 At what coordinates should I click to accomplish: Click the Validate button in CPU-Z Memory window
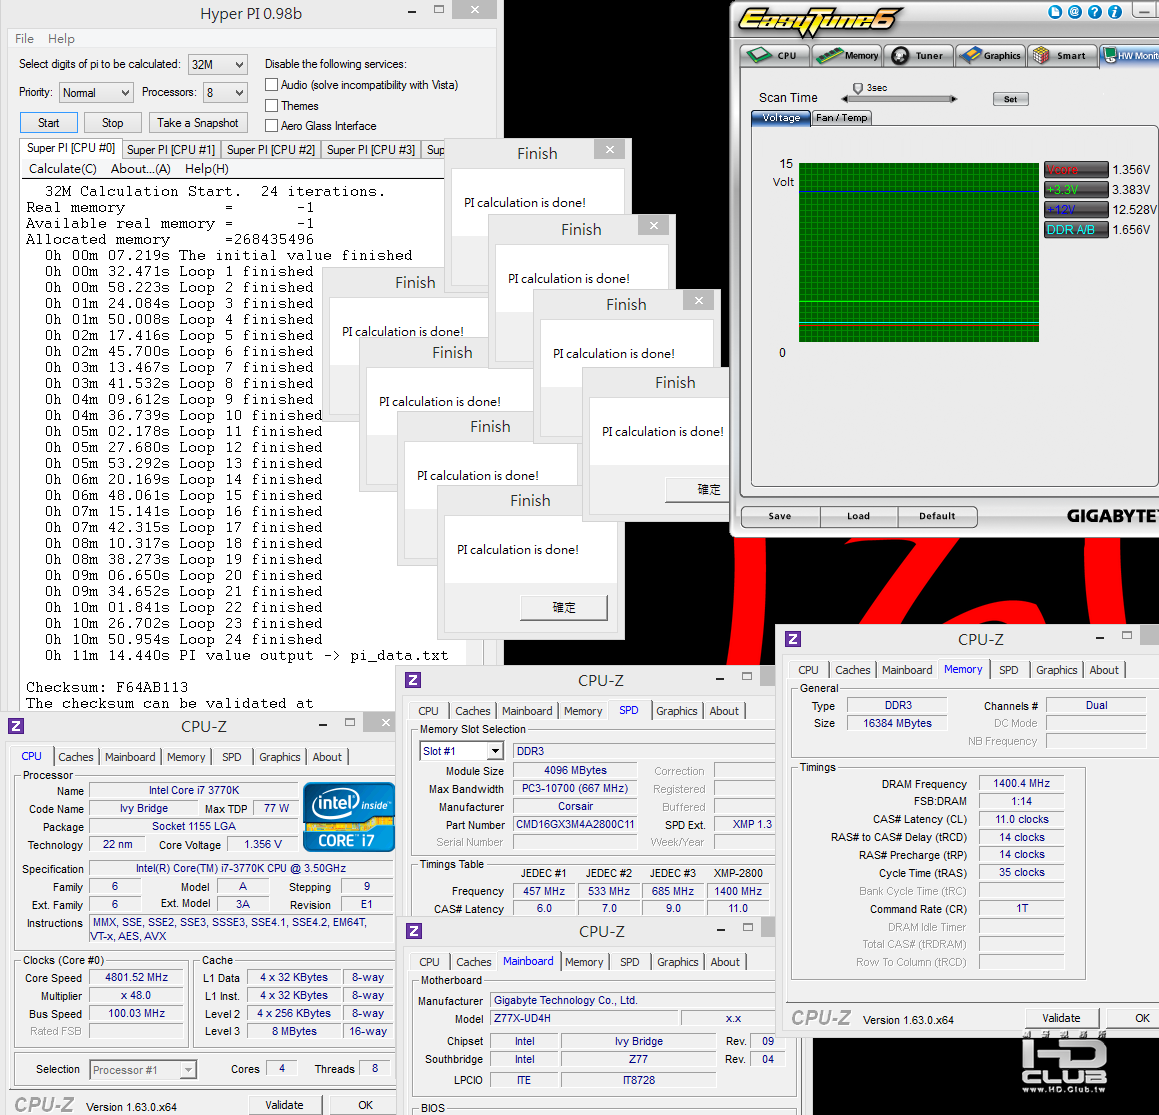pyautogui.click(x=1061, y=1018)
